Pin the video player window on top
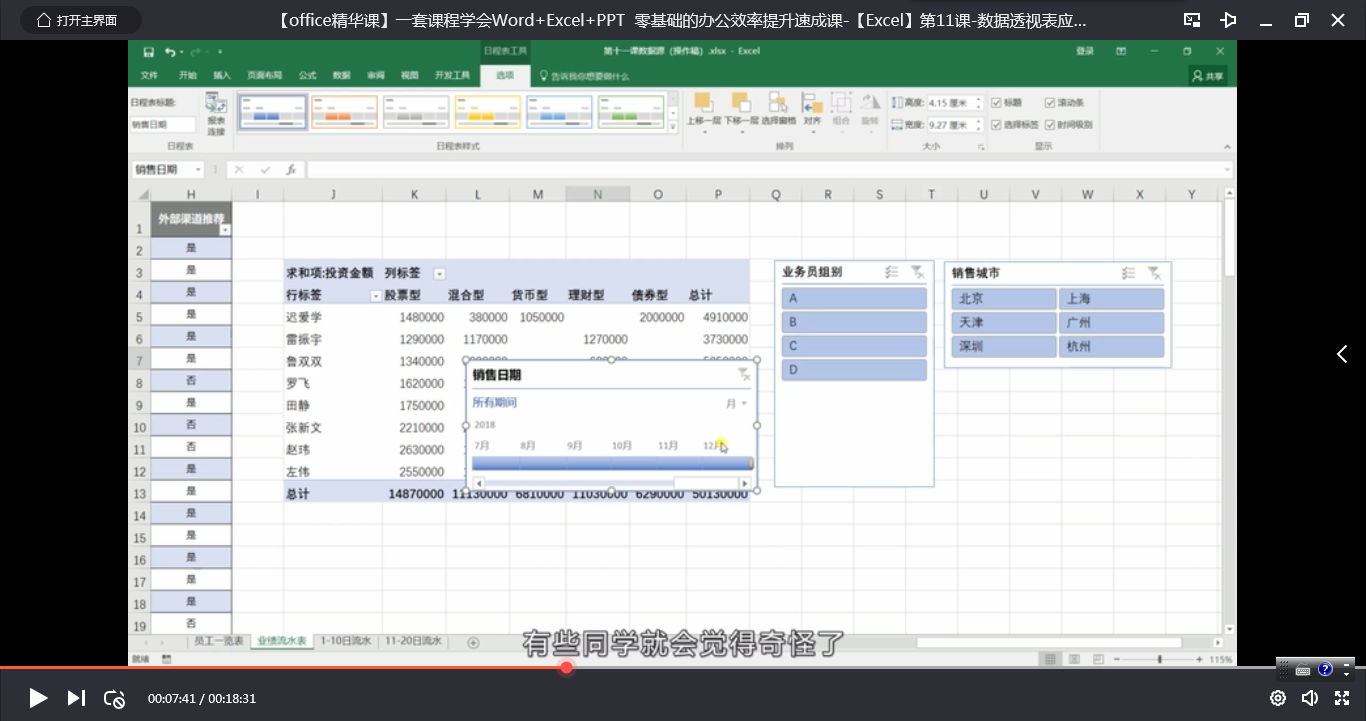1366x721 pixels. coord(1229,20)
